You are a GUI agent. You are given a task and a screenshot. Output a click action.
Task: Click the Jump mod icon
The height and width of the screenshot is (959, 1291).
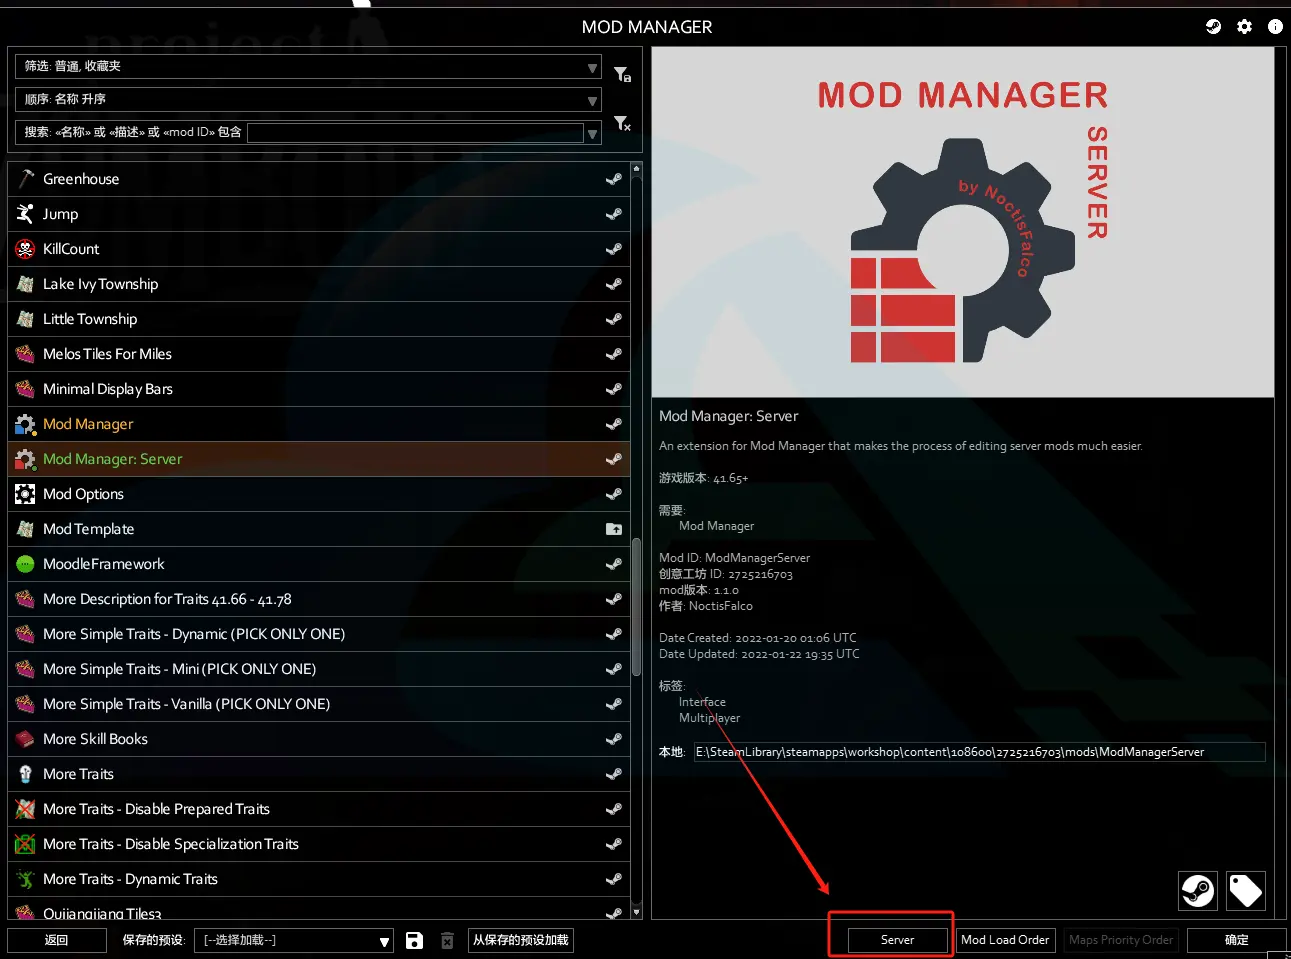(x=25, y=214)
